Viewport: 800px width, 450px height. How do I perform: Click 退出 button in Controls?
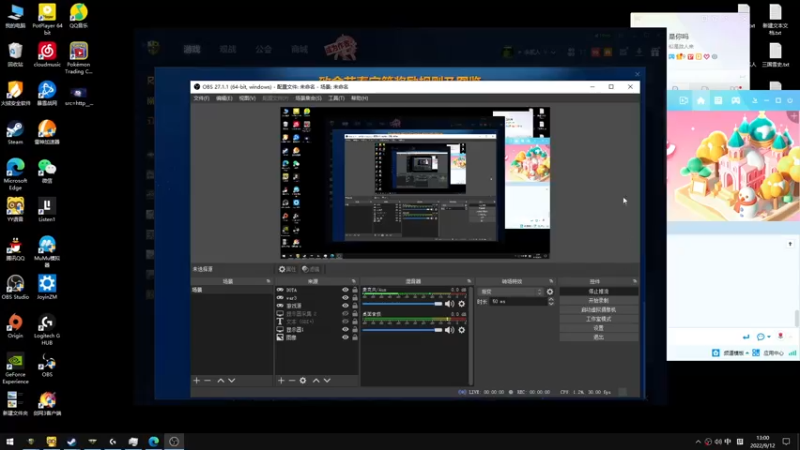(x=598, y=337)
